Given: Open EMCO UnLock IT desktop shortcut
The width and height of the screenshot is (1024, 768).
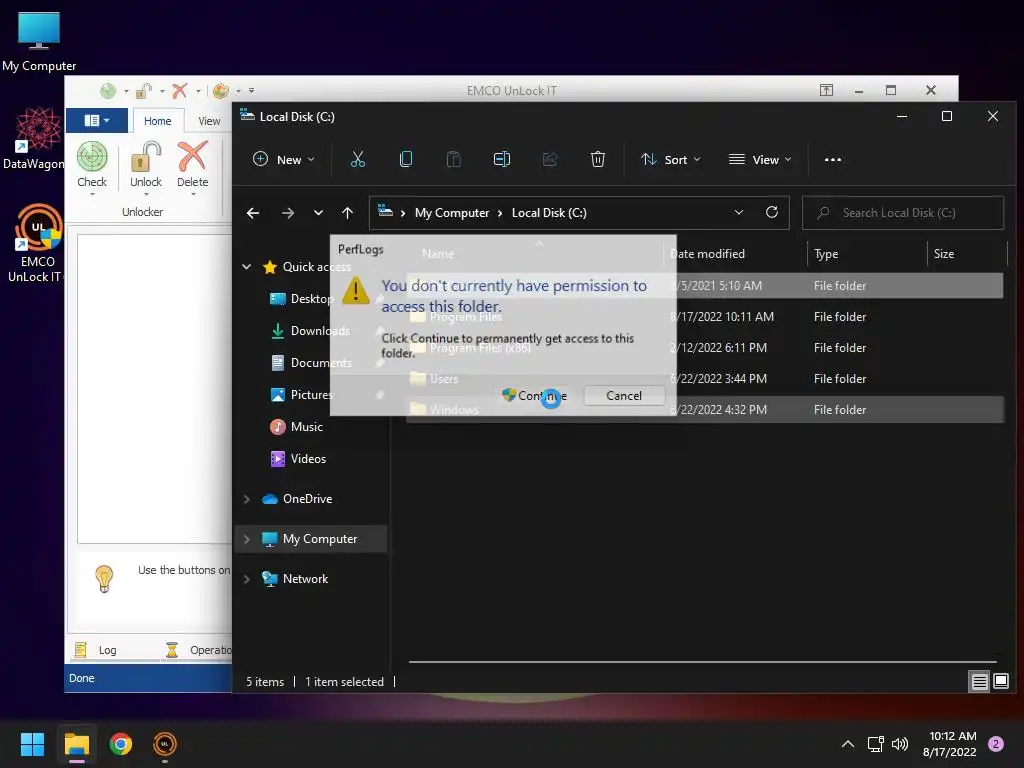Looking at the screenshot, I should [x=38, y=243].
